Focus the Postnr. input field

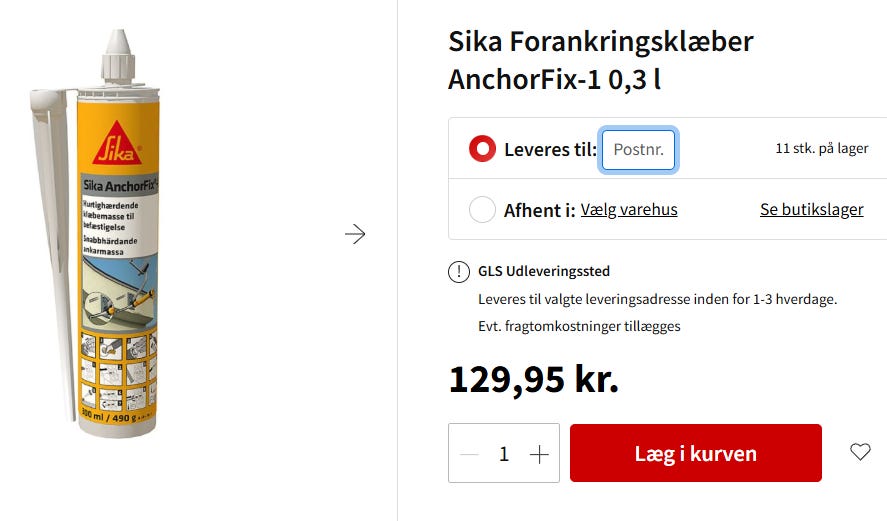click(x=639, y=150)
